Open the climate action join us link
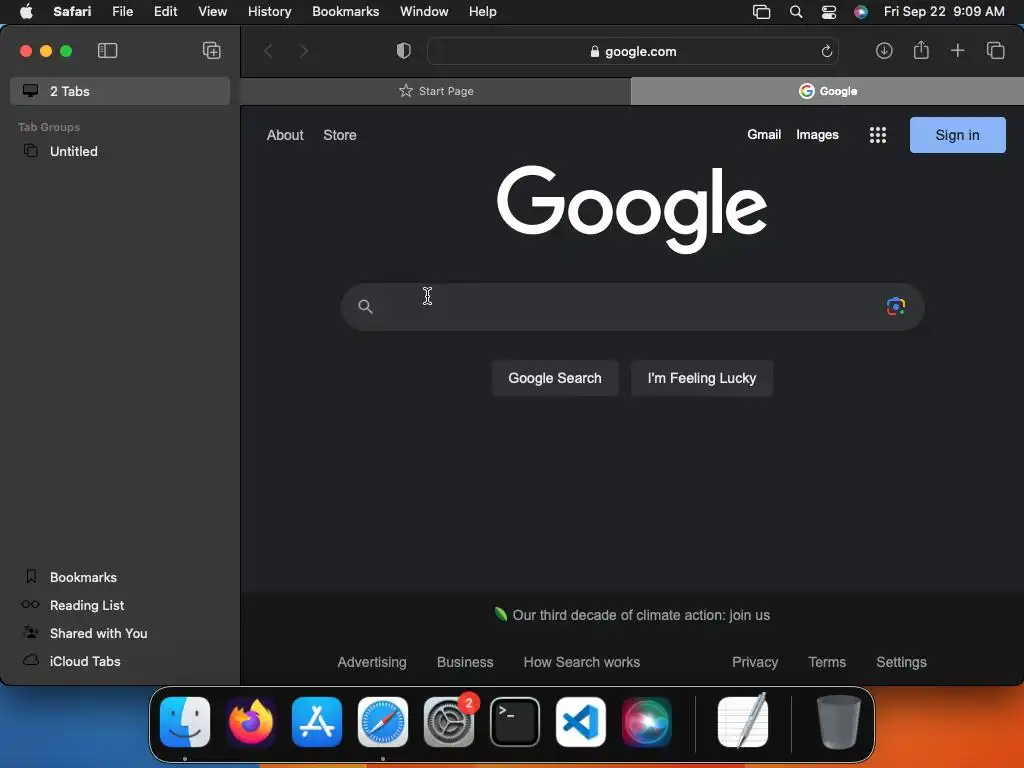 [641, 615]
